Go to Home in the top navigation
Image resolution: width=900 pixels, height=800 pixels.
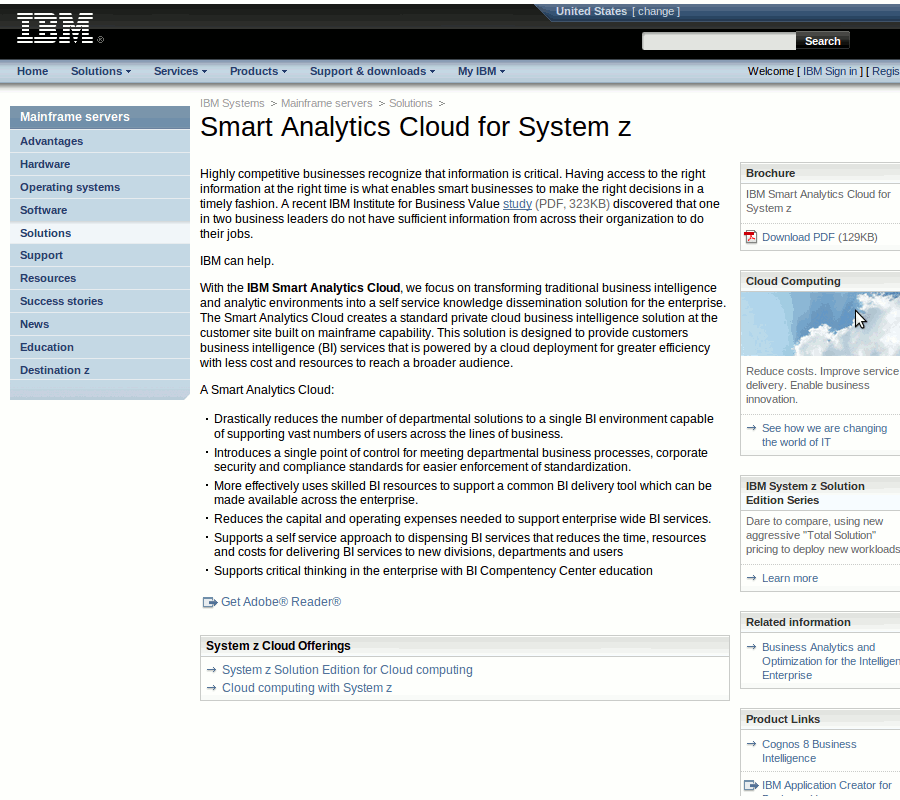point(32,71)
